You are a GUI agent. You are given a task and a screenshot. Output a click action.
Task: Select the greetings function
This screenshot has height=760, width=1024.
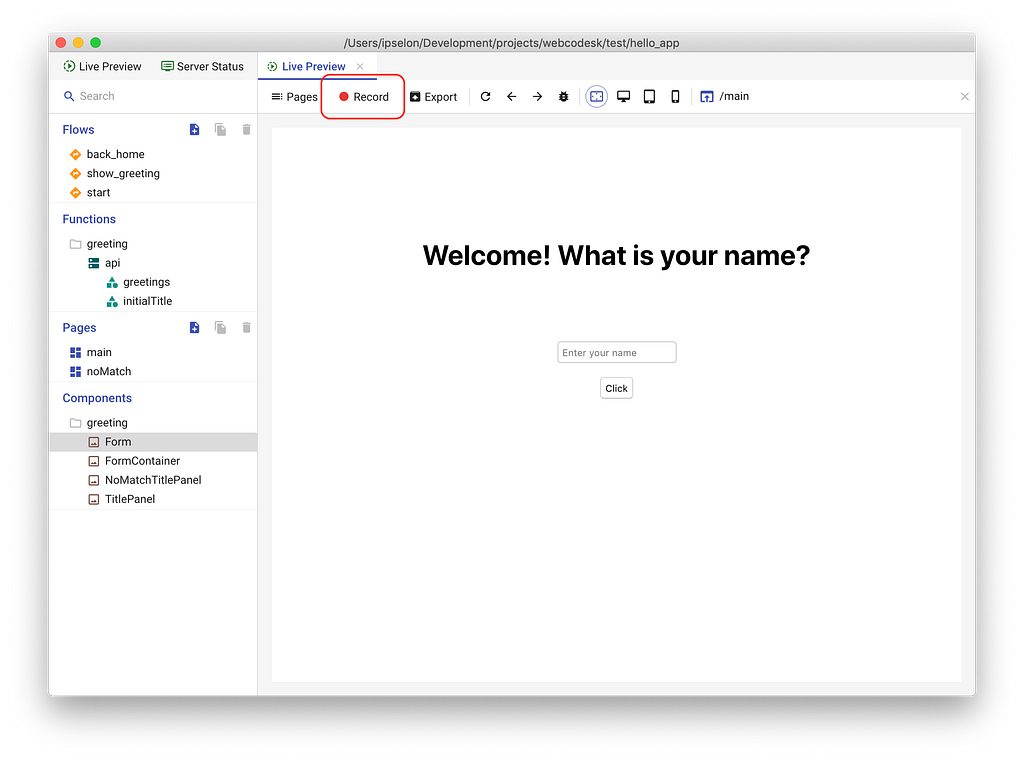pos(153,282)
